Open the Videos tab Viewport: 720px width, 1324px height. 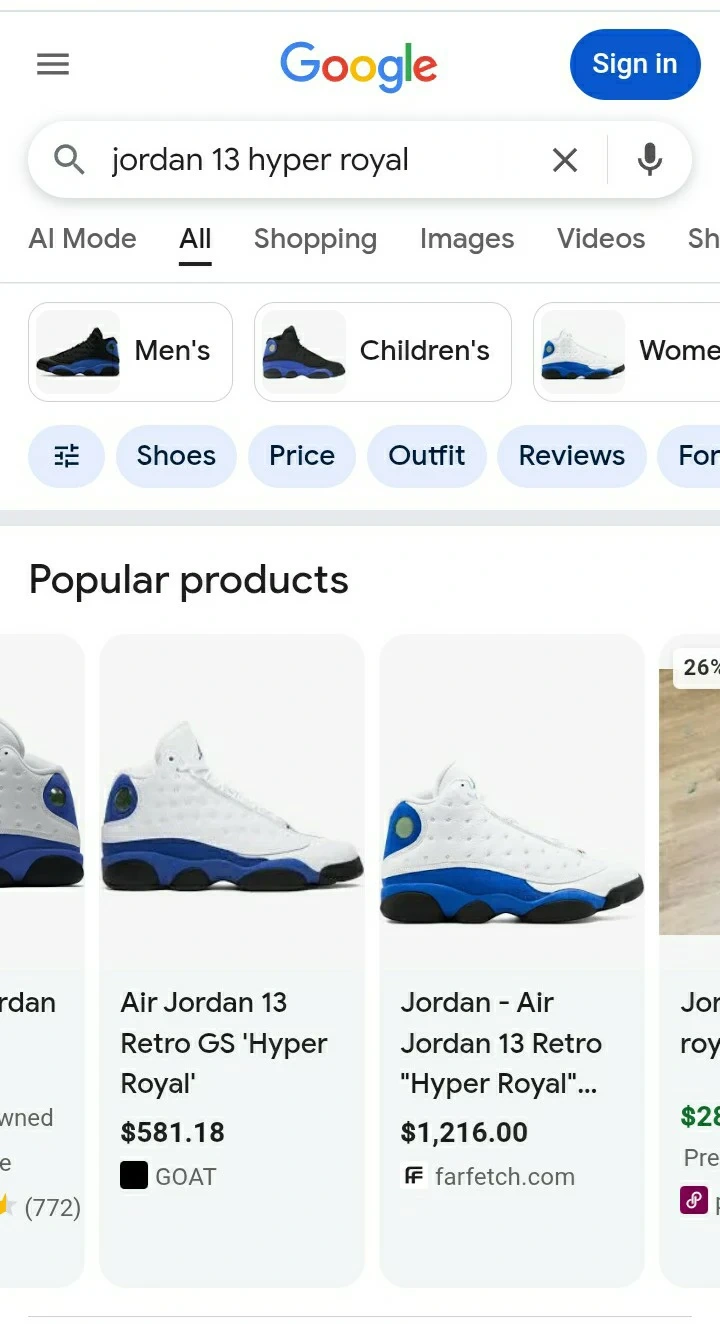(x=601, y=239)
